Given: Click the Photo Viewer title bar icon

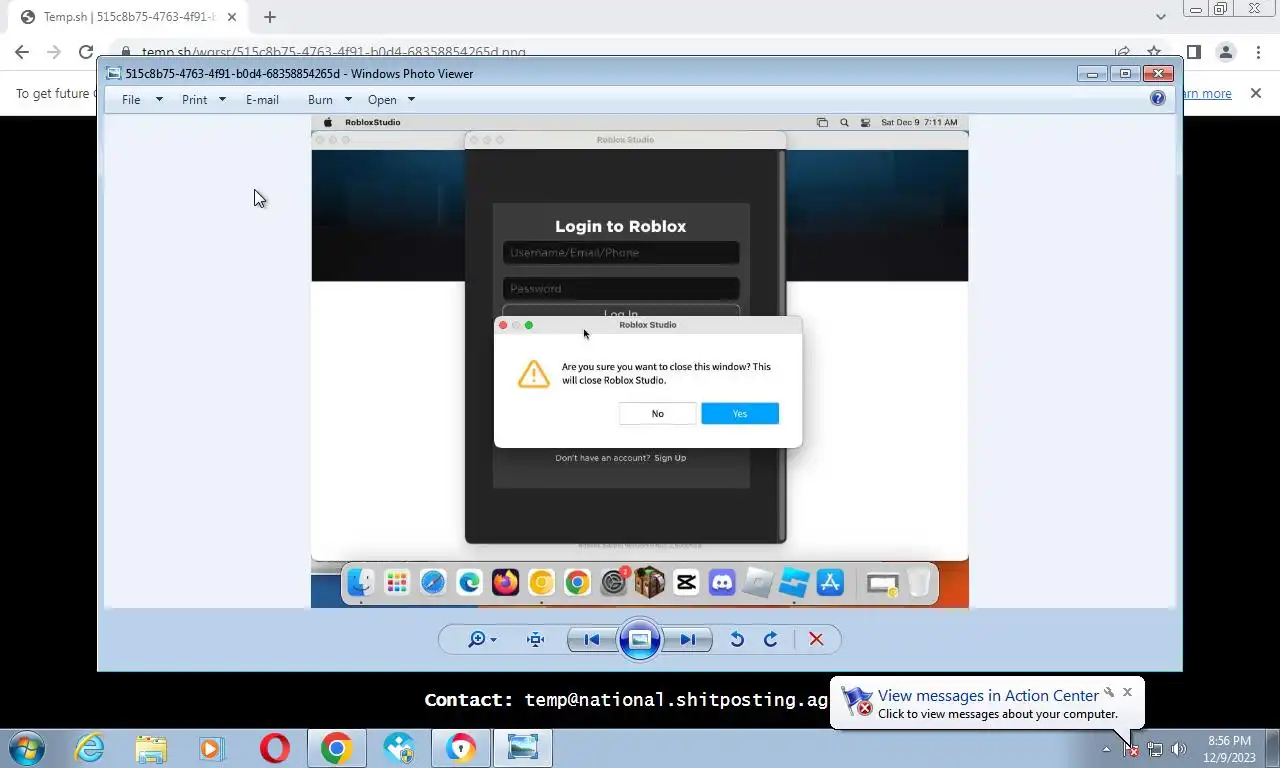Looking at the screenshot, I should click(x=114, y=73).
